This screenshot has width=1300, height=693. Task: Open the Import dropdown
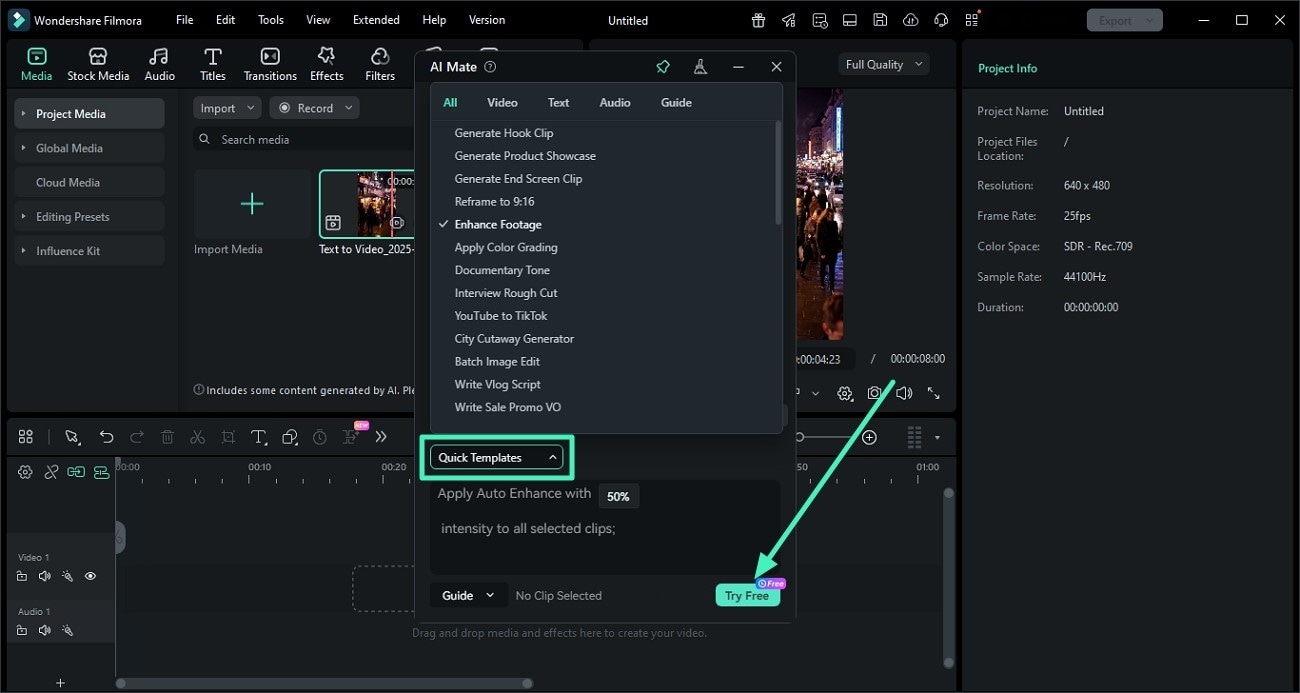(226, 108)
